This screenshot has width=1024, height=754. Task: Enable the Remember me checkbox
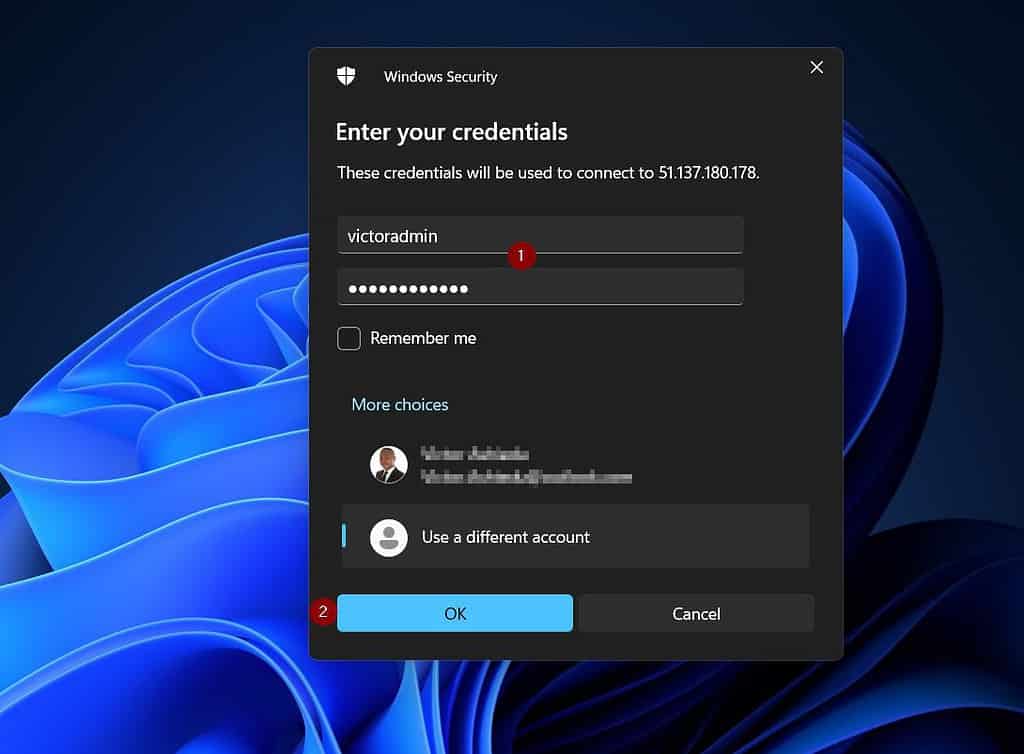click(x=349, y=338)
